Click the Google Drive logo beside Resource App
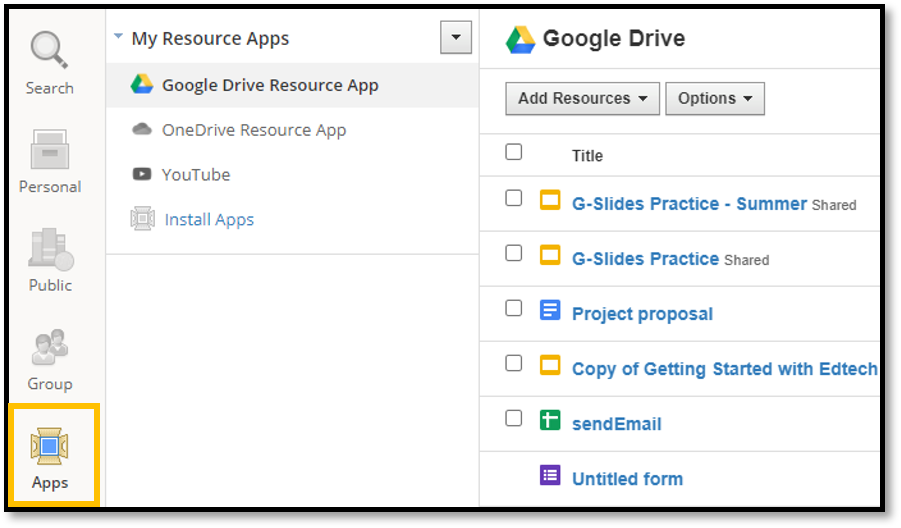901x528 pixels. (142, 84)
